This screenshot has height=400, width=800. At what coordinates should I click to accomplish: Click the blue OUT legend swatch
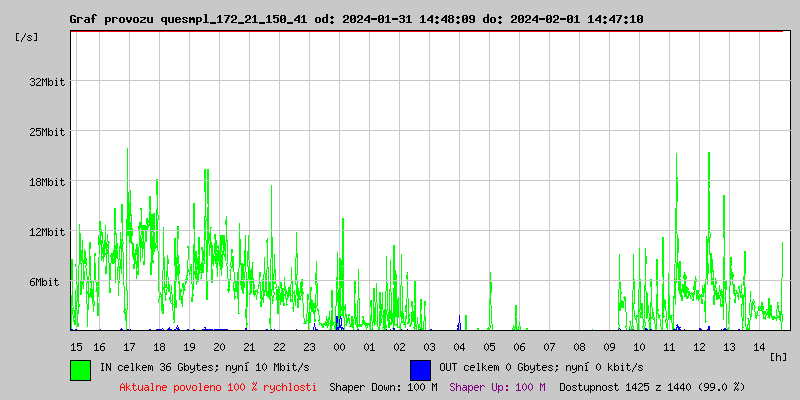[420, 369]
